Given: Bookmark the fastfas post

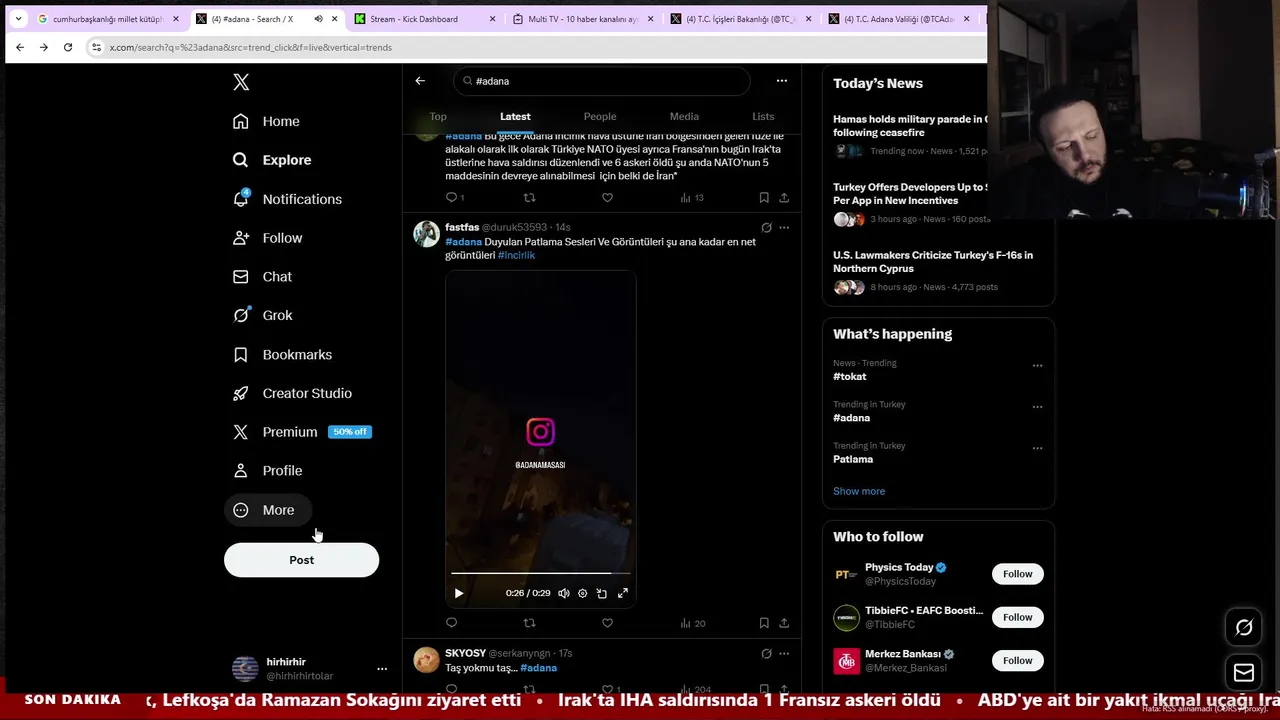Looking at the screenshot, I should coord(764,623).
